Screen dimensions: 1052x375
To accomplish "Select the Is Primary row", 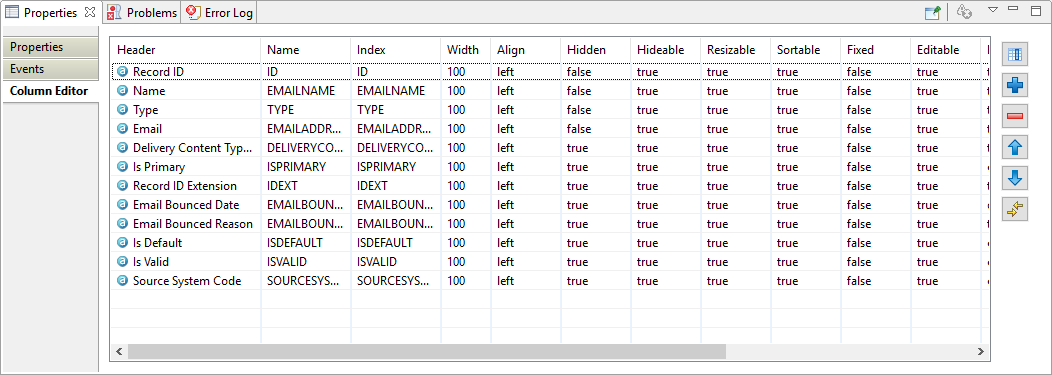I will coord(548,166).
